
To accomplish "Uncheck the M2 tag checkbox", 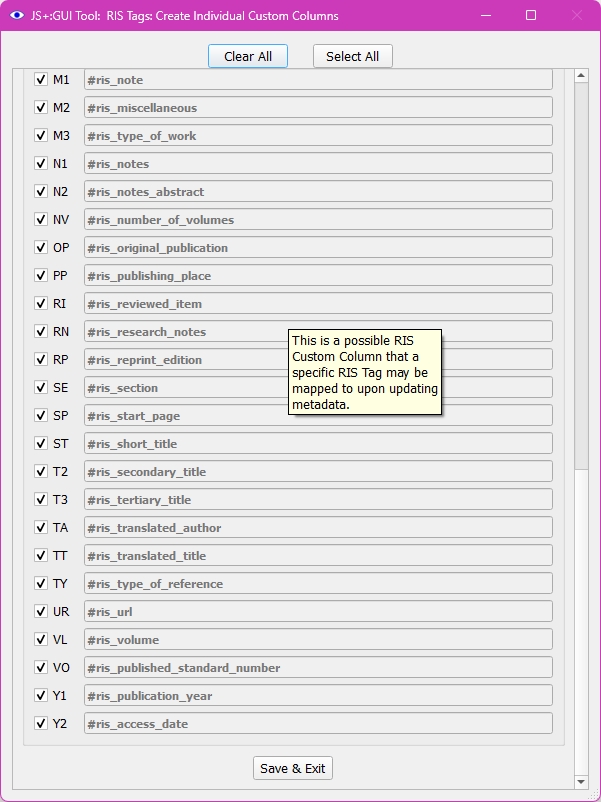I will coord(41,107).
